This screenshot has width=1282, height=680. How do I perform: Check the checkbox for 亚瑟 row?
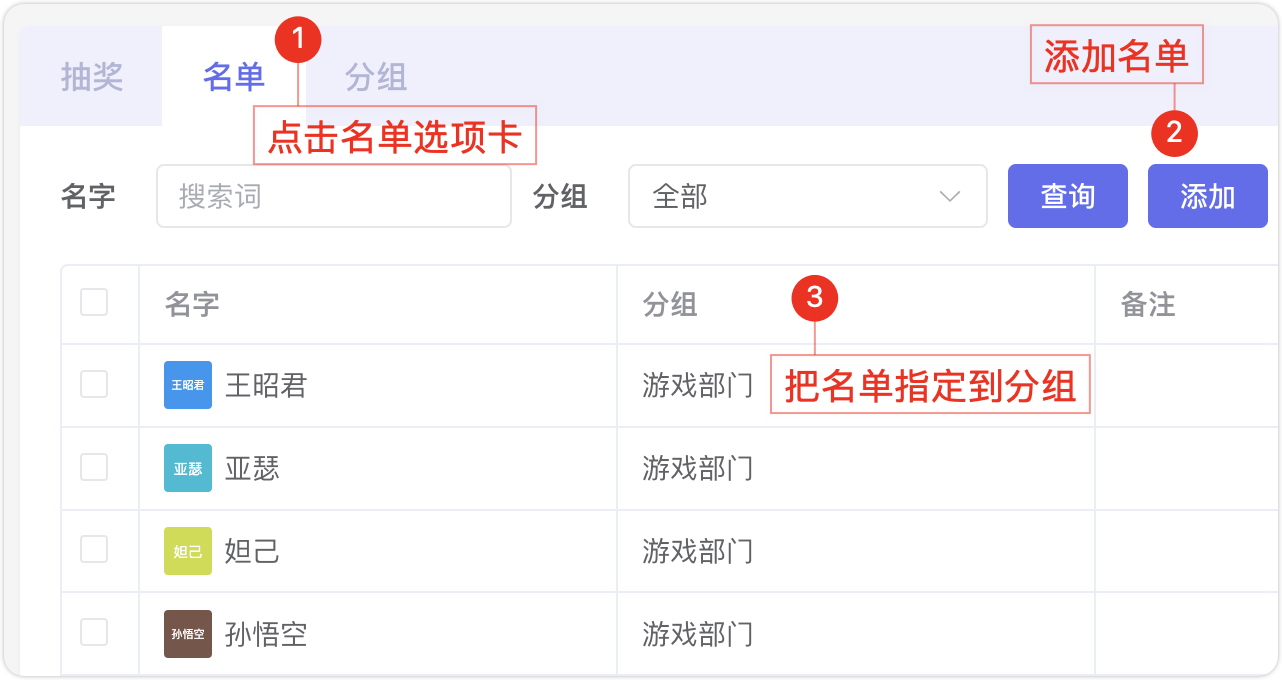coord(94,467)
